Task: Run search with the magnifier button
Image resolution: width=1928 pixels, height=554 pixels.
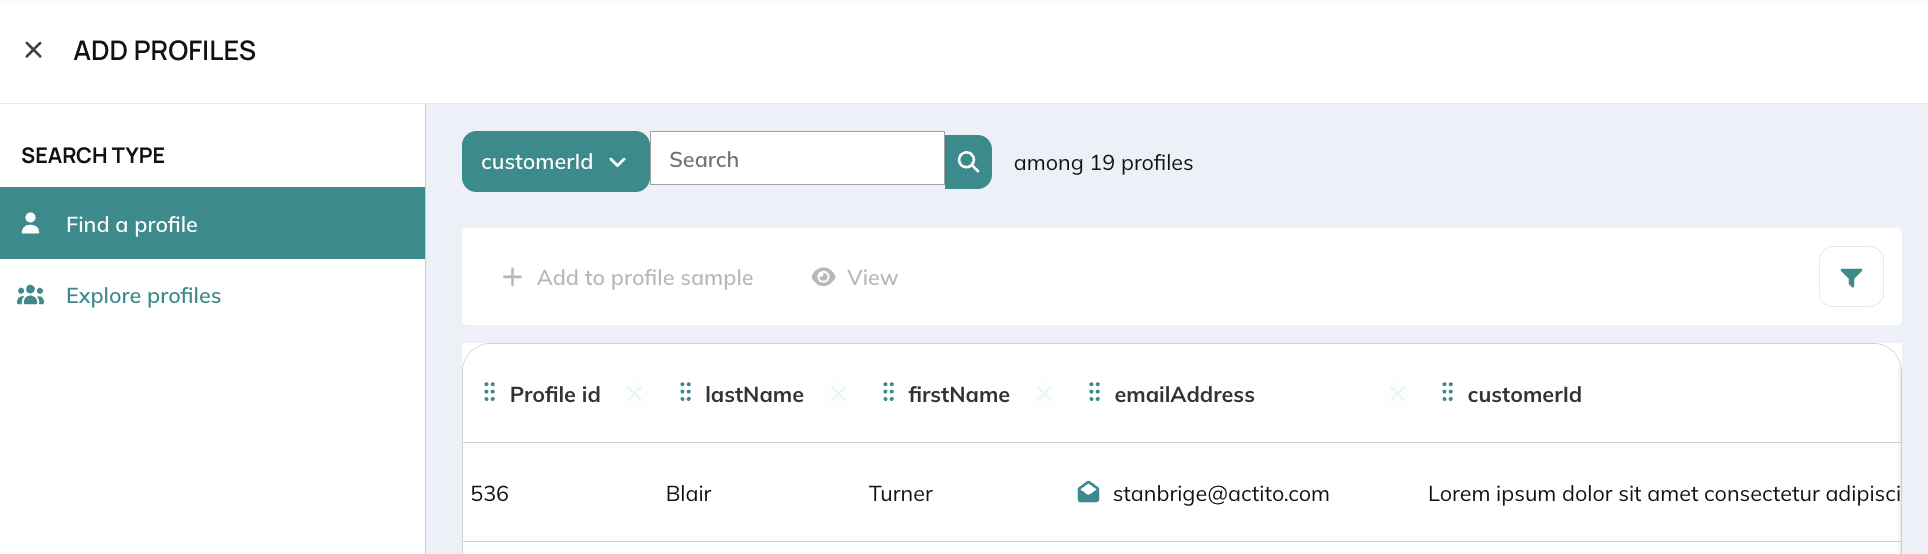Action: (968, 162)
